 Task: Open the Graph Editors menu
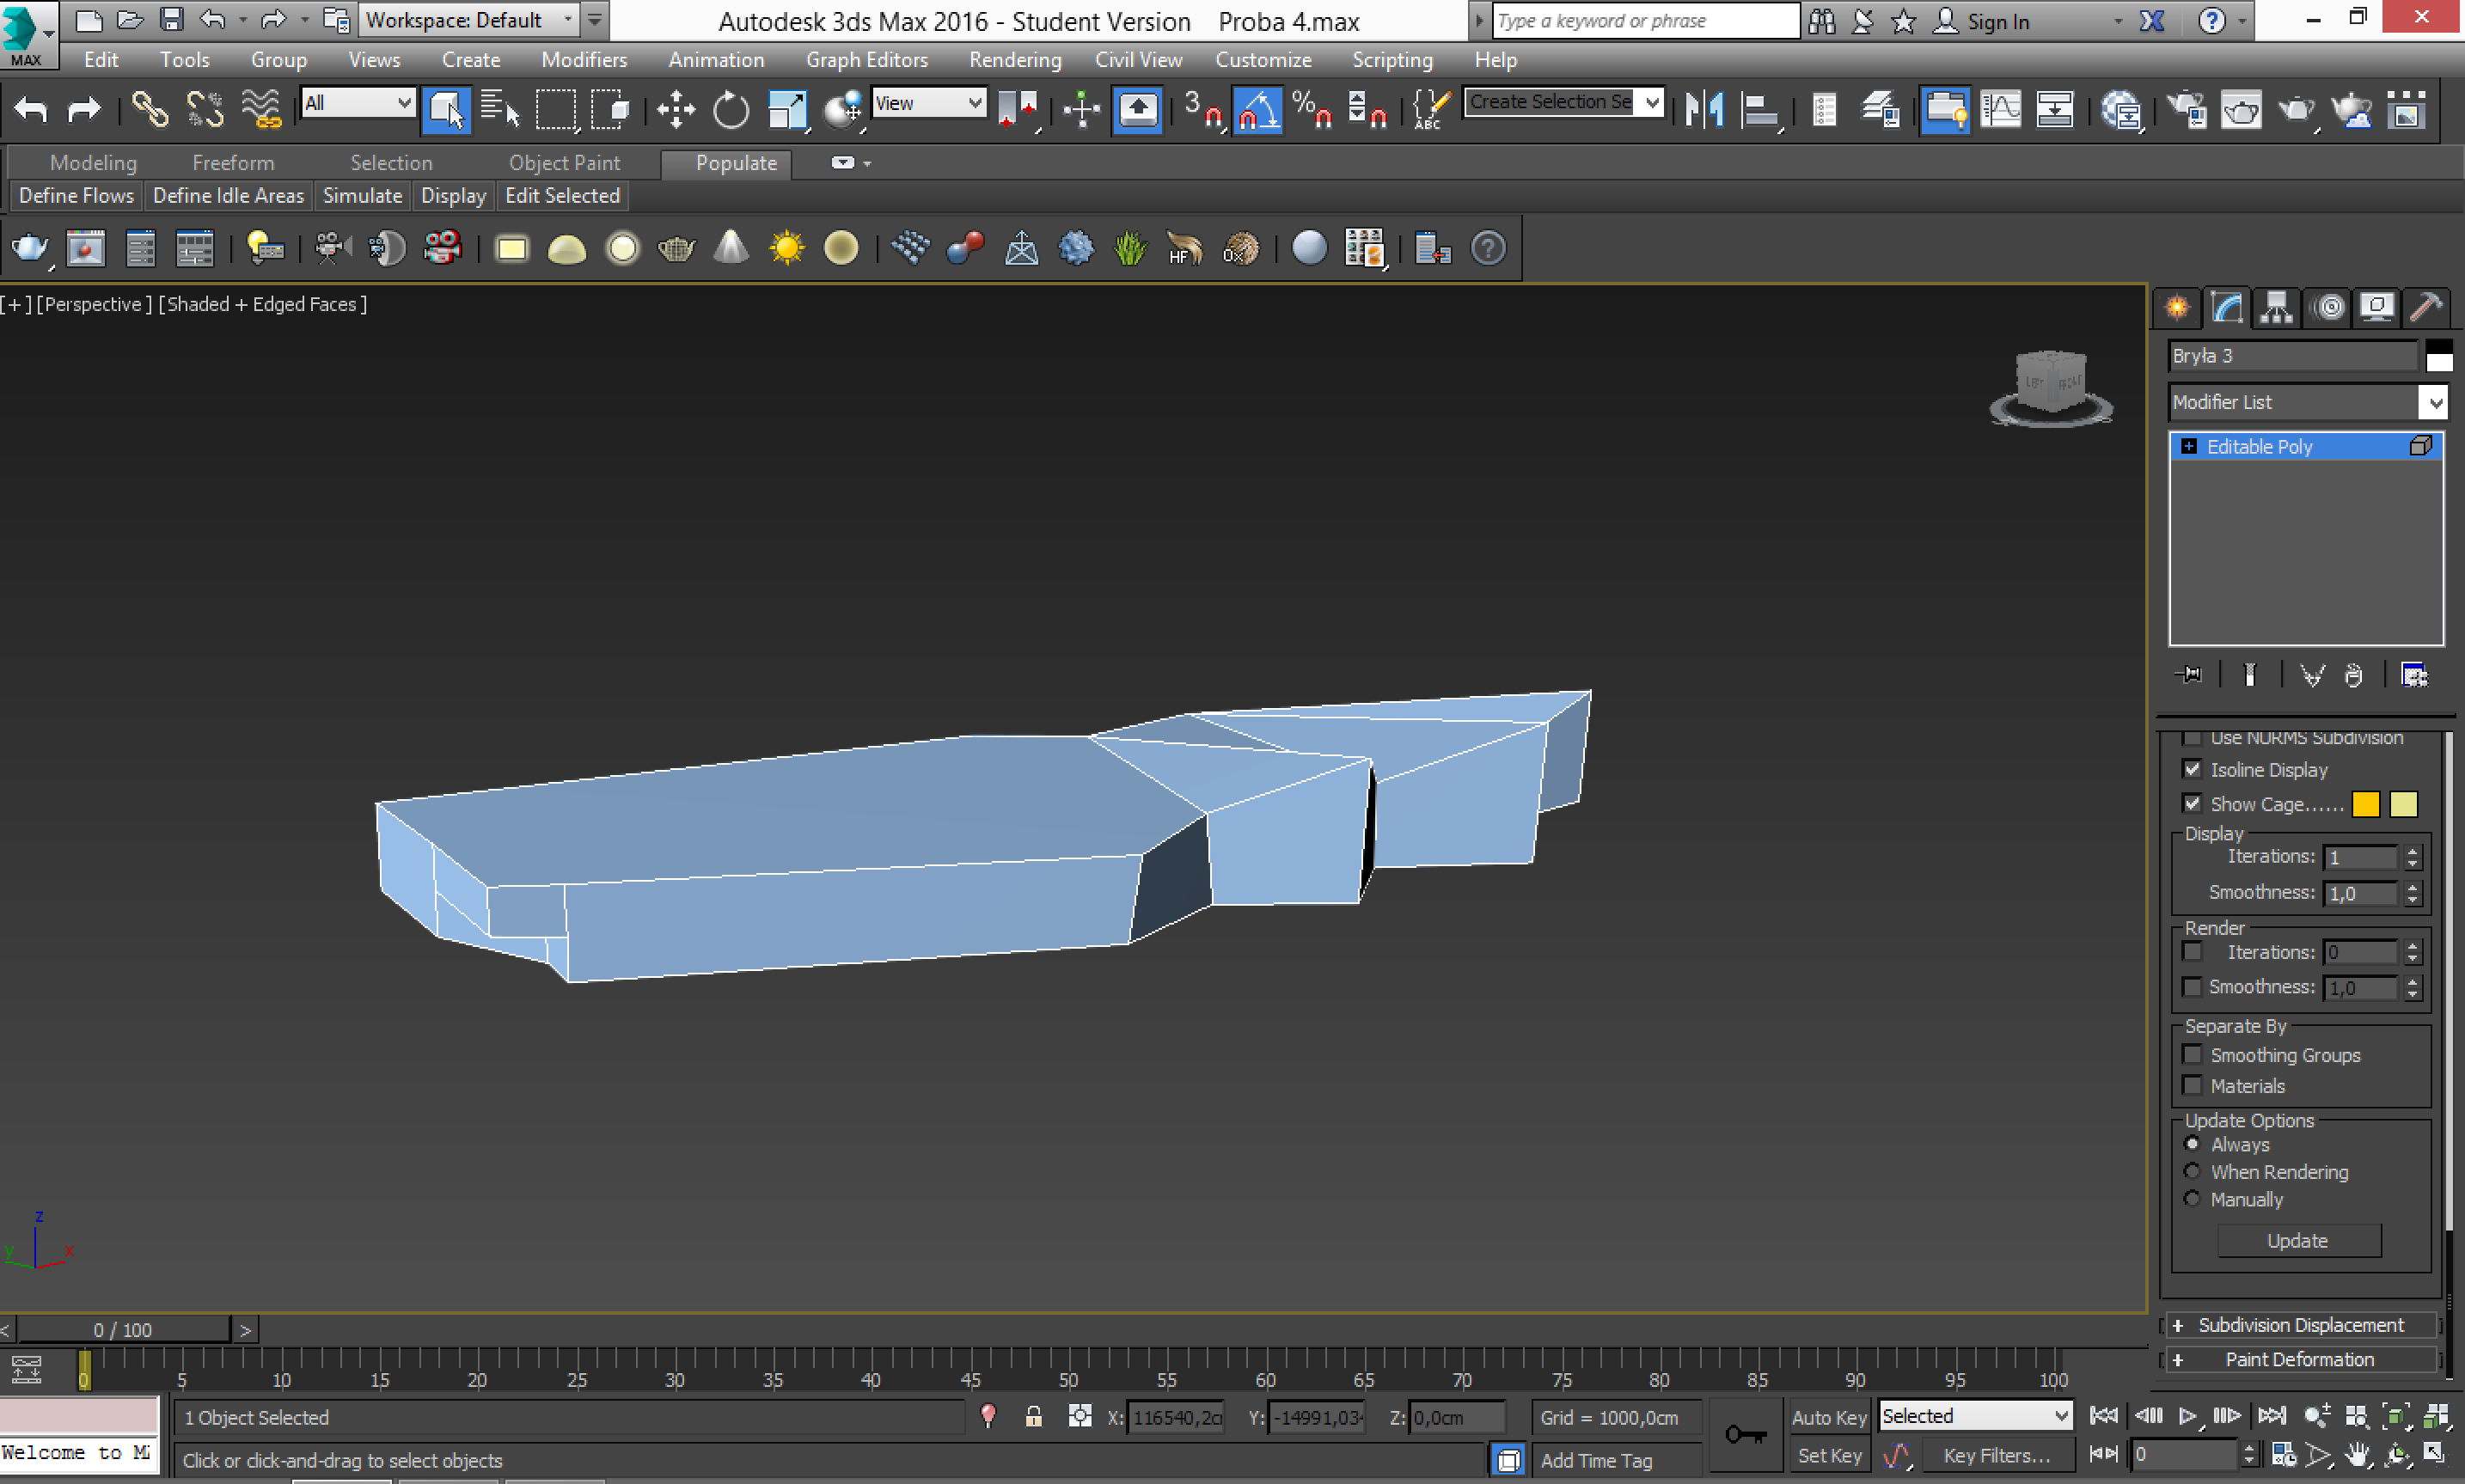(x=867, y=60)
